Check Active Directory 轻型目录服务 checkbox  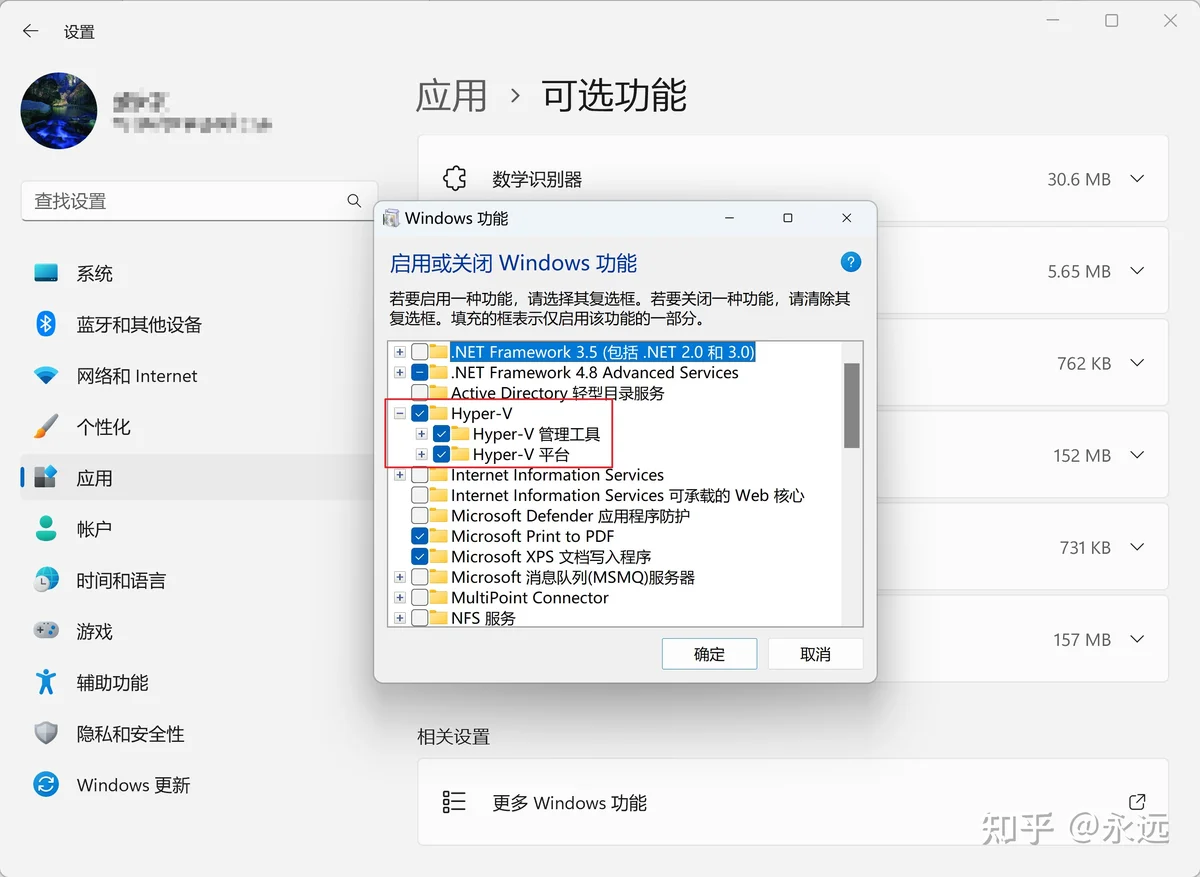(420, 393)
